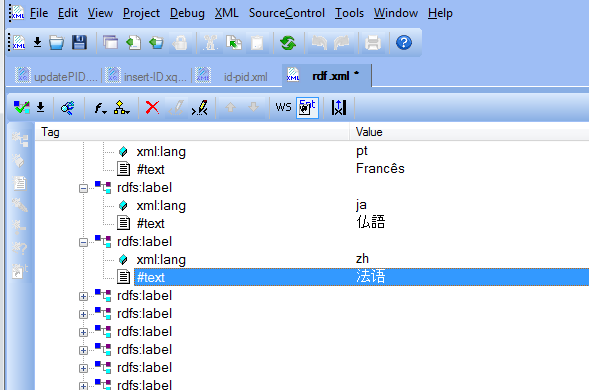Open the XML menu
This screenshot has height=390, width=589.
tap(227, 13)
